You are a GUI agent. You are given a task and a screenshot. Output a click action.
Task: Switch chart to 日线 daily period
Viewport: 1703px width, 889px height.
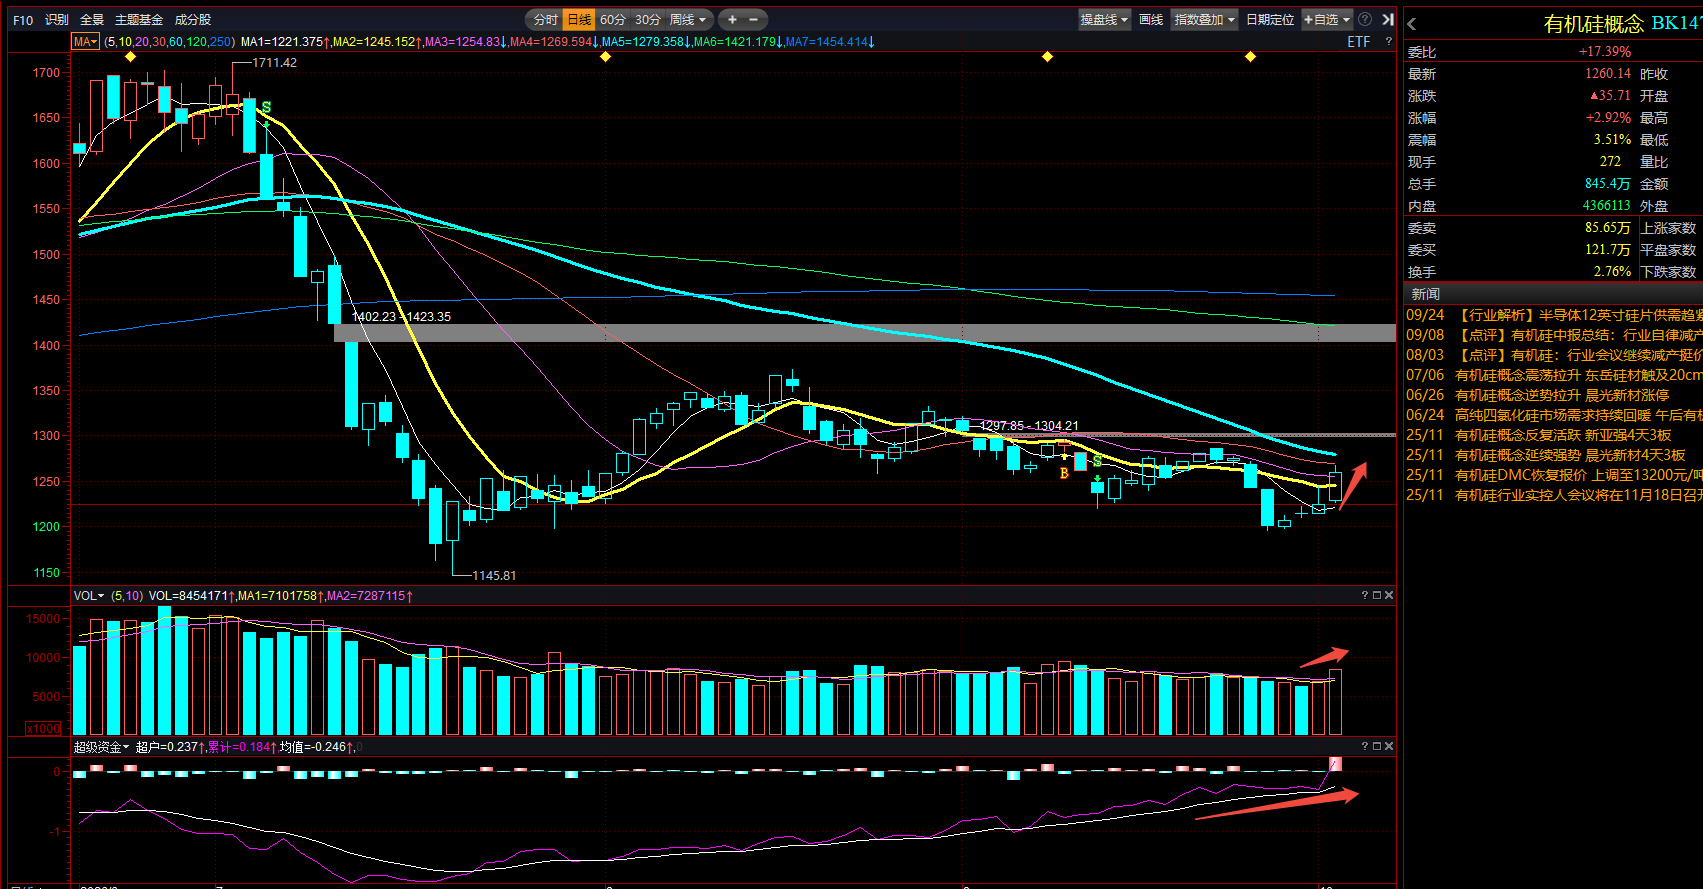579,19
